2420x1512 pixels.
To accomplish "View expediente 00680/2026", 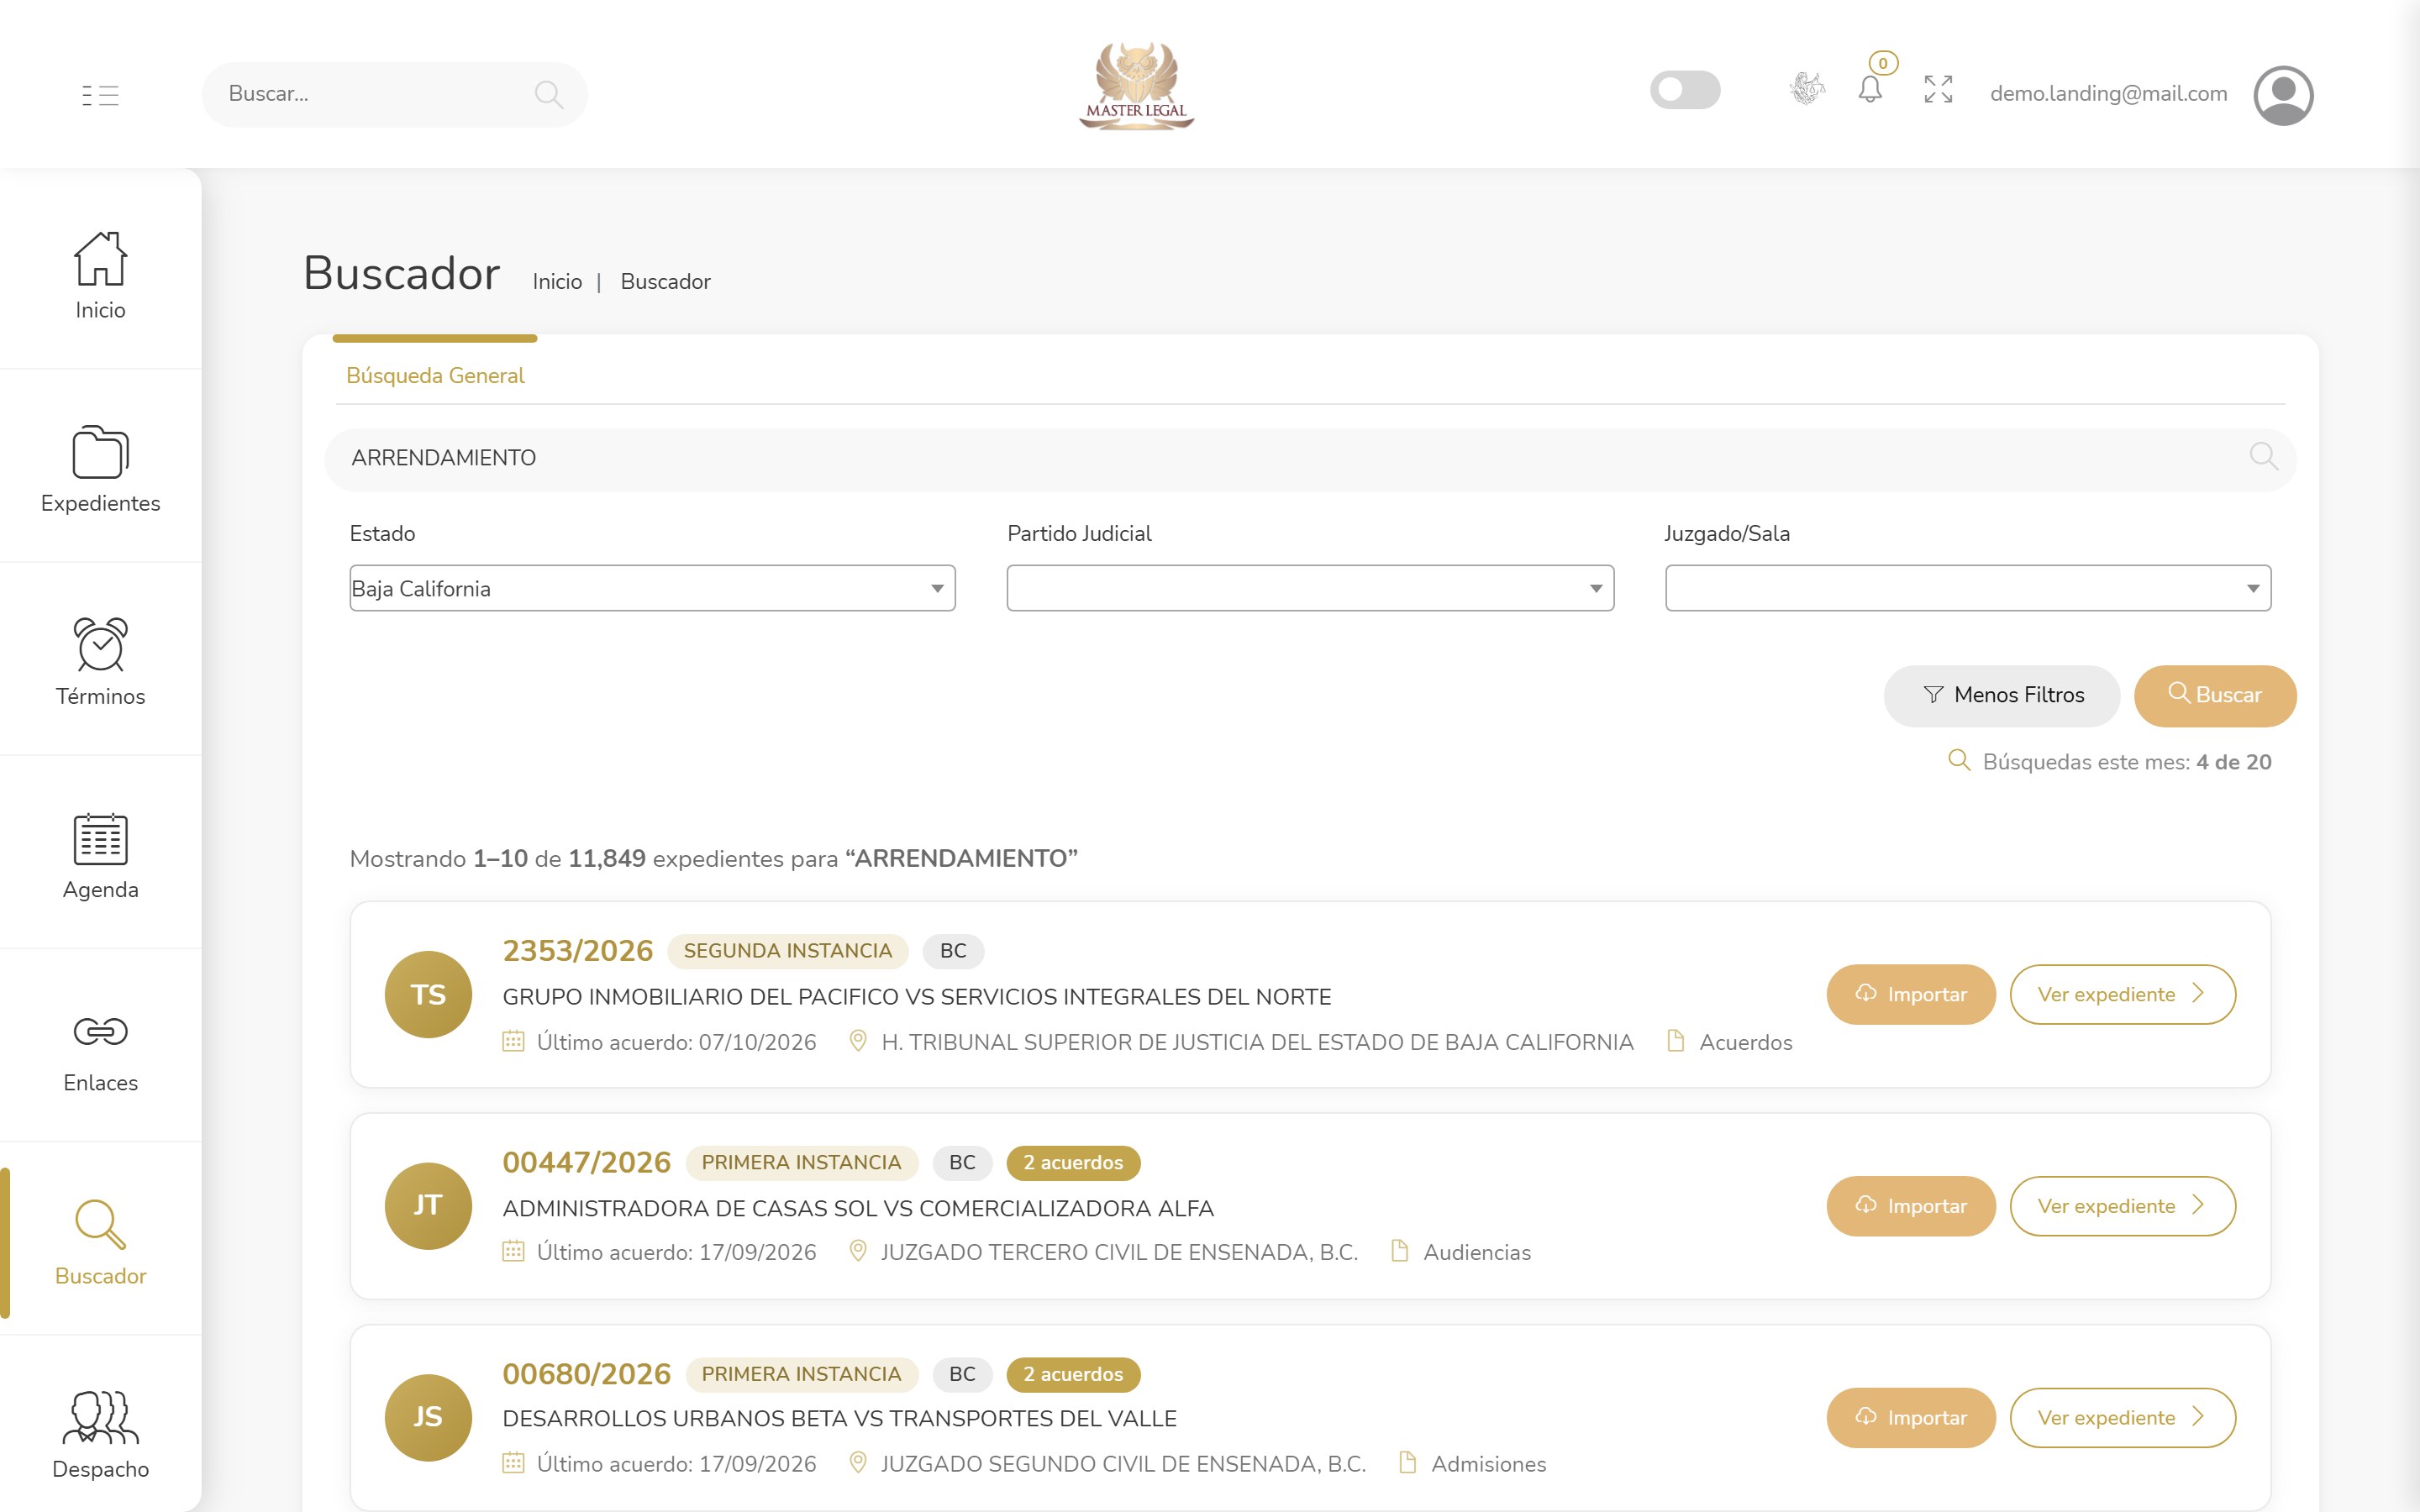I will (x=2122, y=1417).
